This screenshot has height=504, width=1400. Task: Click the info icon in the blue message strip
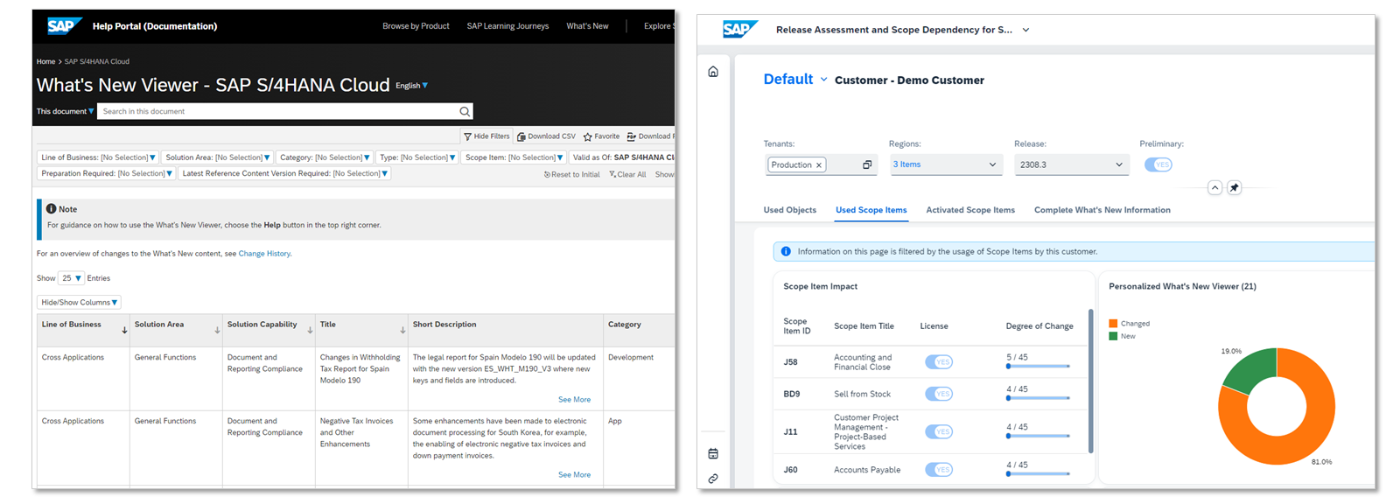pyautogui.click(x=786, y=252)
